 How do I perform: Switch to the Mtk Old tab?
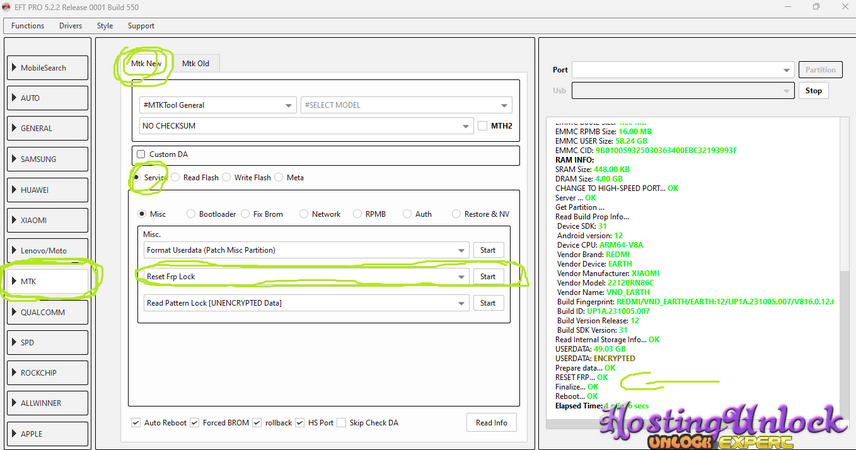(x=195, y=64)
